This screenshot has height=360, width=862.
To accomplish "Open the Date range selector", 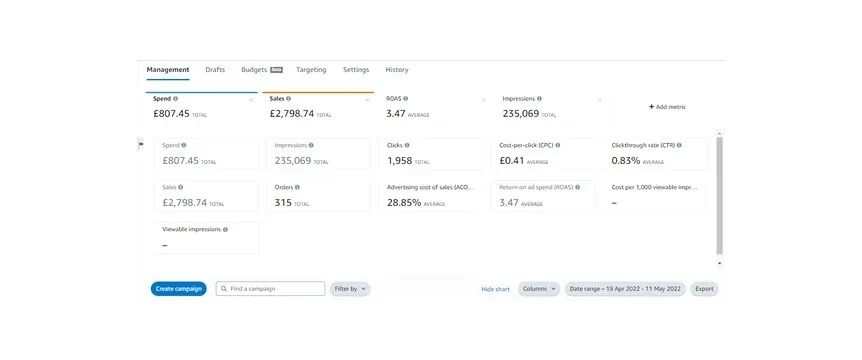I will [625, 289].
